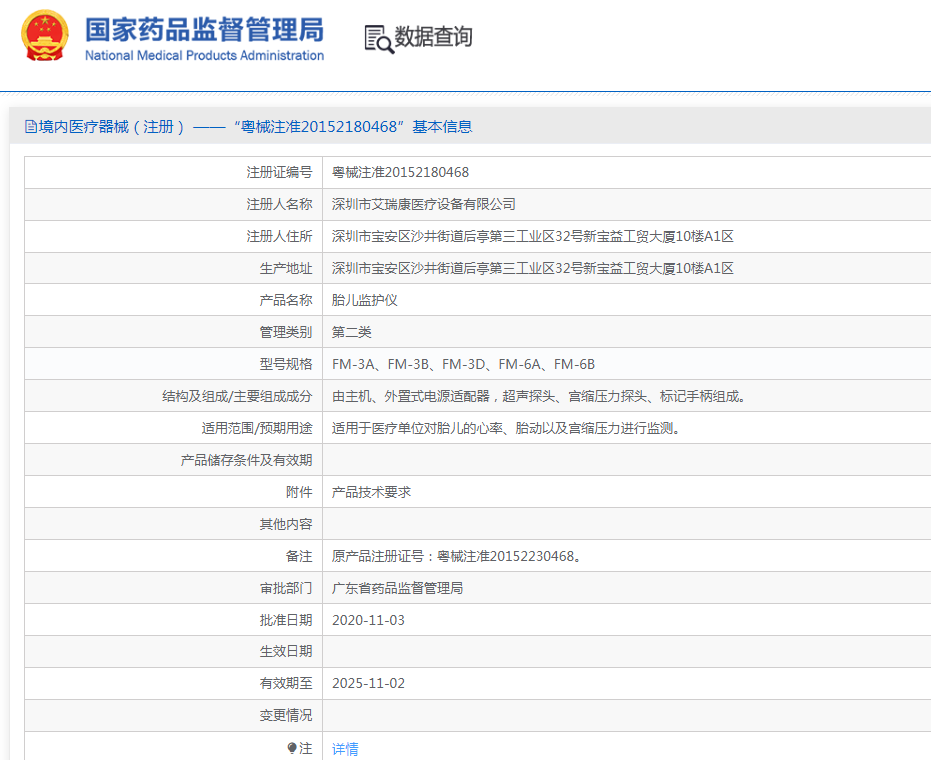Click the 适用范围 intended use value
The height and width of the screenshot is (760, 931).
pyautogui.click(x=506, y=428)
